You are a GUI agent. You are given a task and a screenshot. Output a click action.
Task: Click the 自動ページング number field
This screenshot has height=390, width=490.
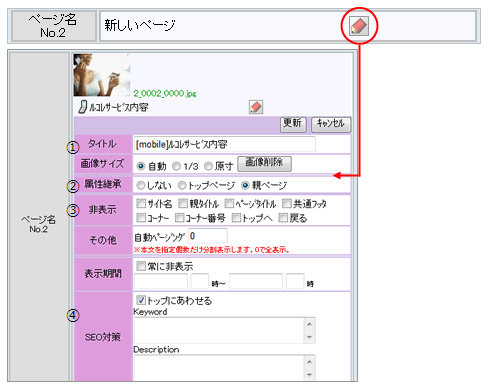(208, 236)
